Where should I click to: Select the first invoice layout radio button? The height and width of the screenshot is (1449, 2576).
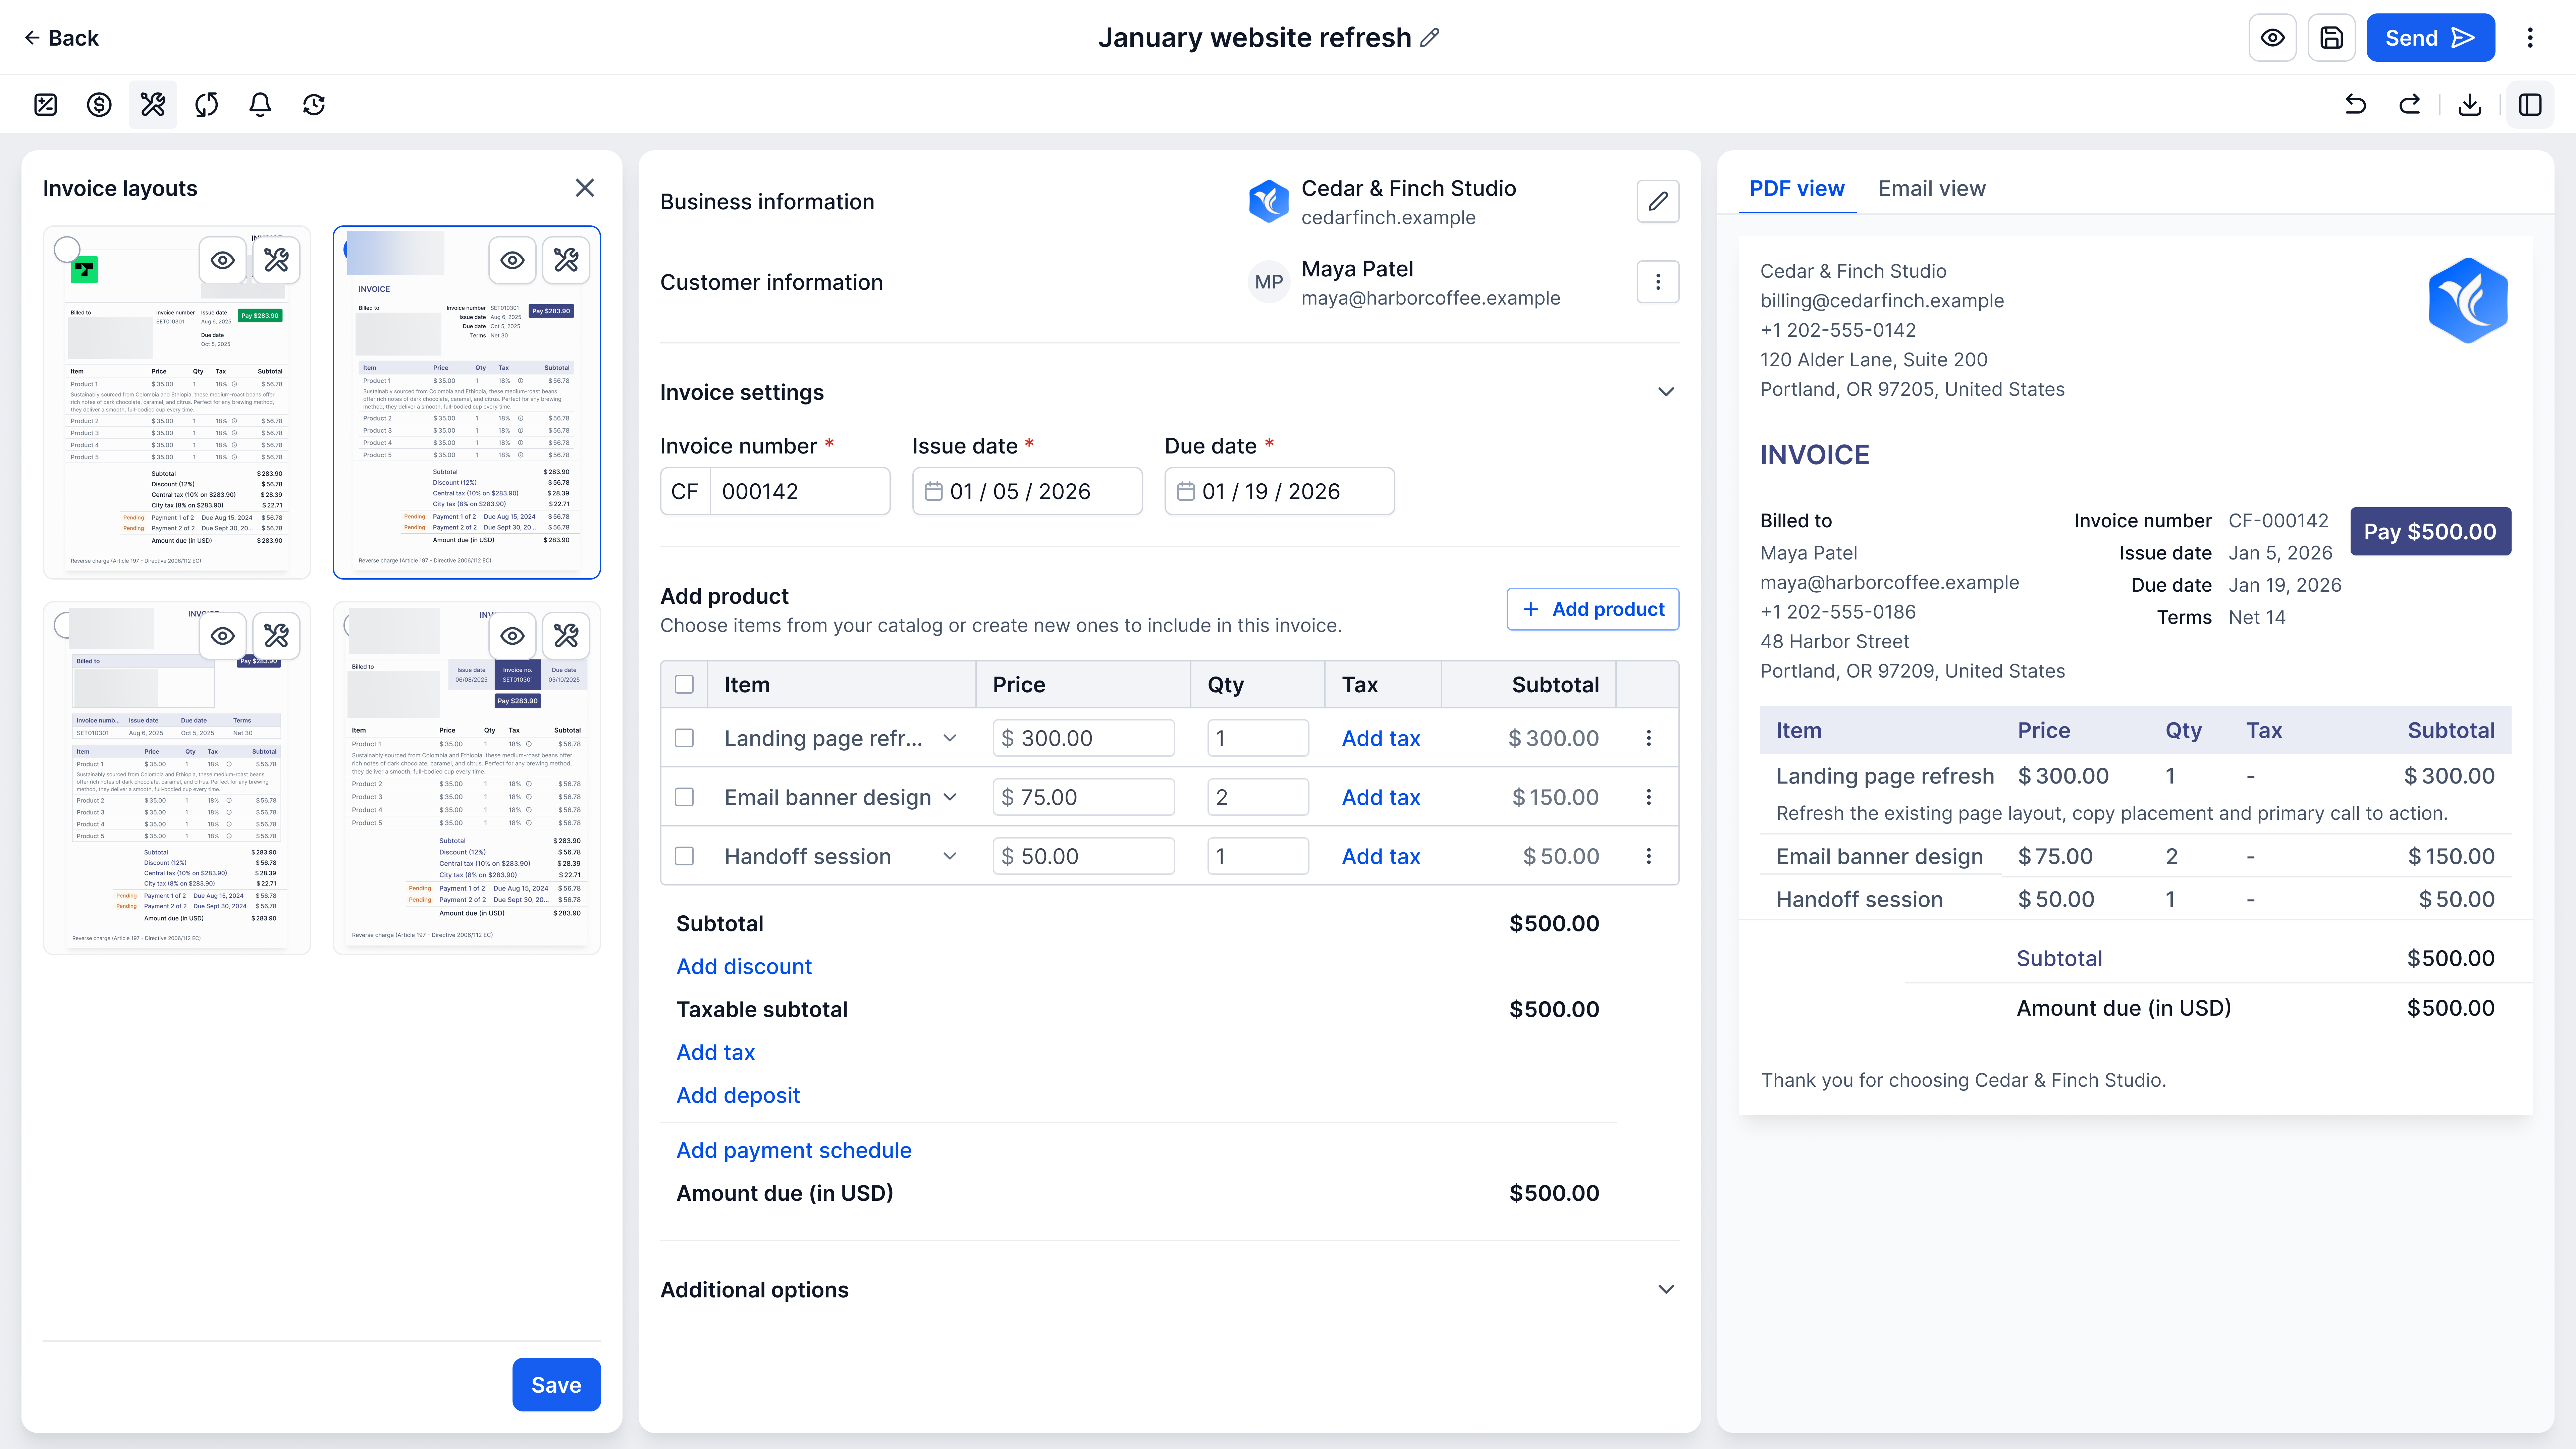(67, 249)
